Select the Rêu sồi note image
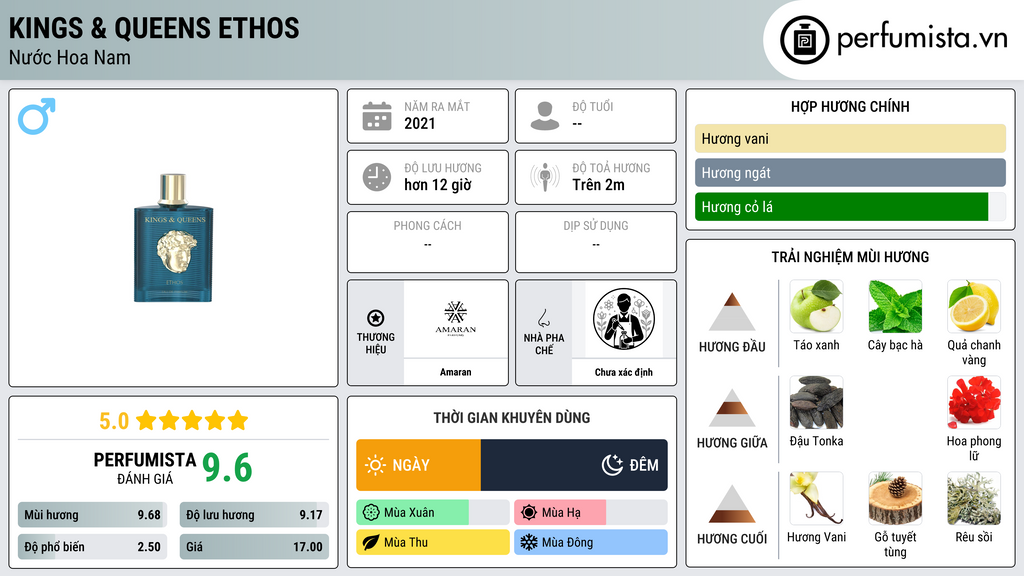The width and height of the screenshot is (1024, 576). coord(974,498)
